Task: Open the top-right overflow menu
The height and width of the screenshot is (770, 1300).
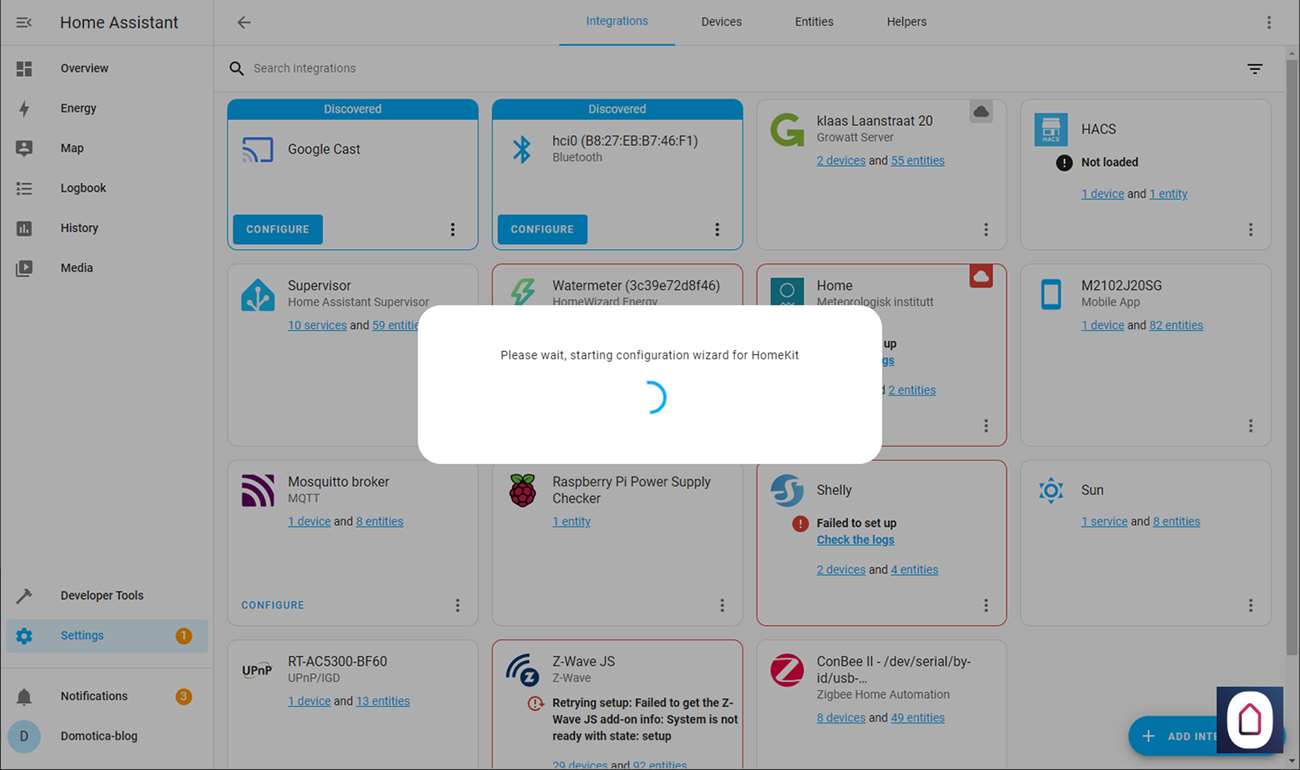Action: (x=1269, y=22)
